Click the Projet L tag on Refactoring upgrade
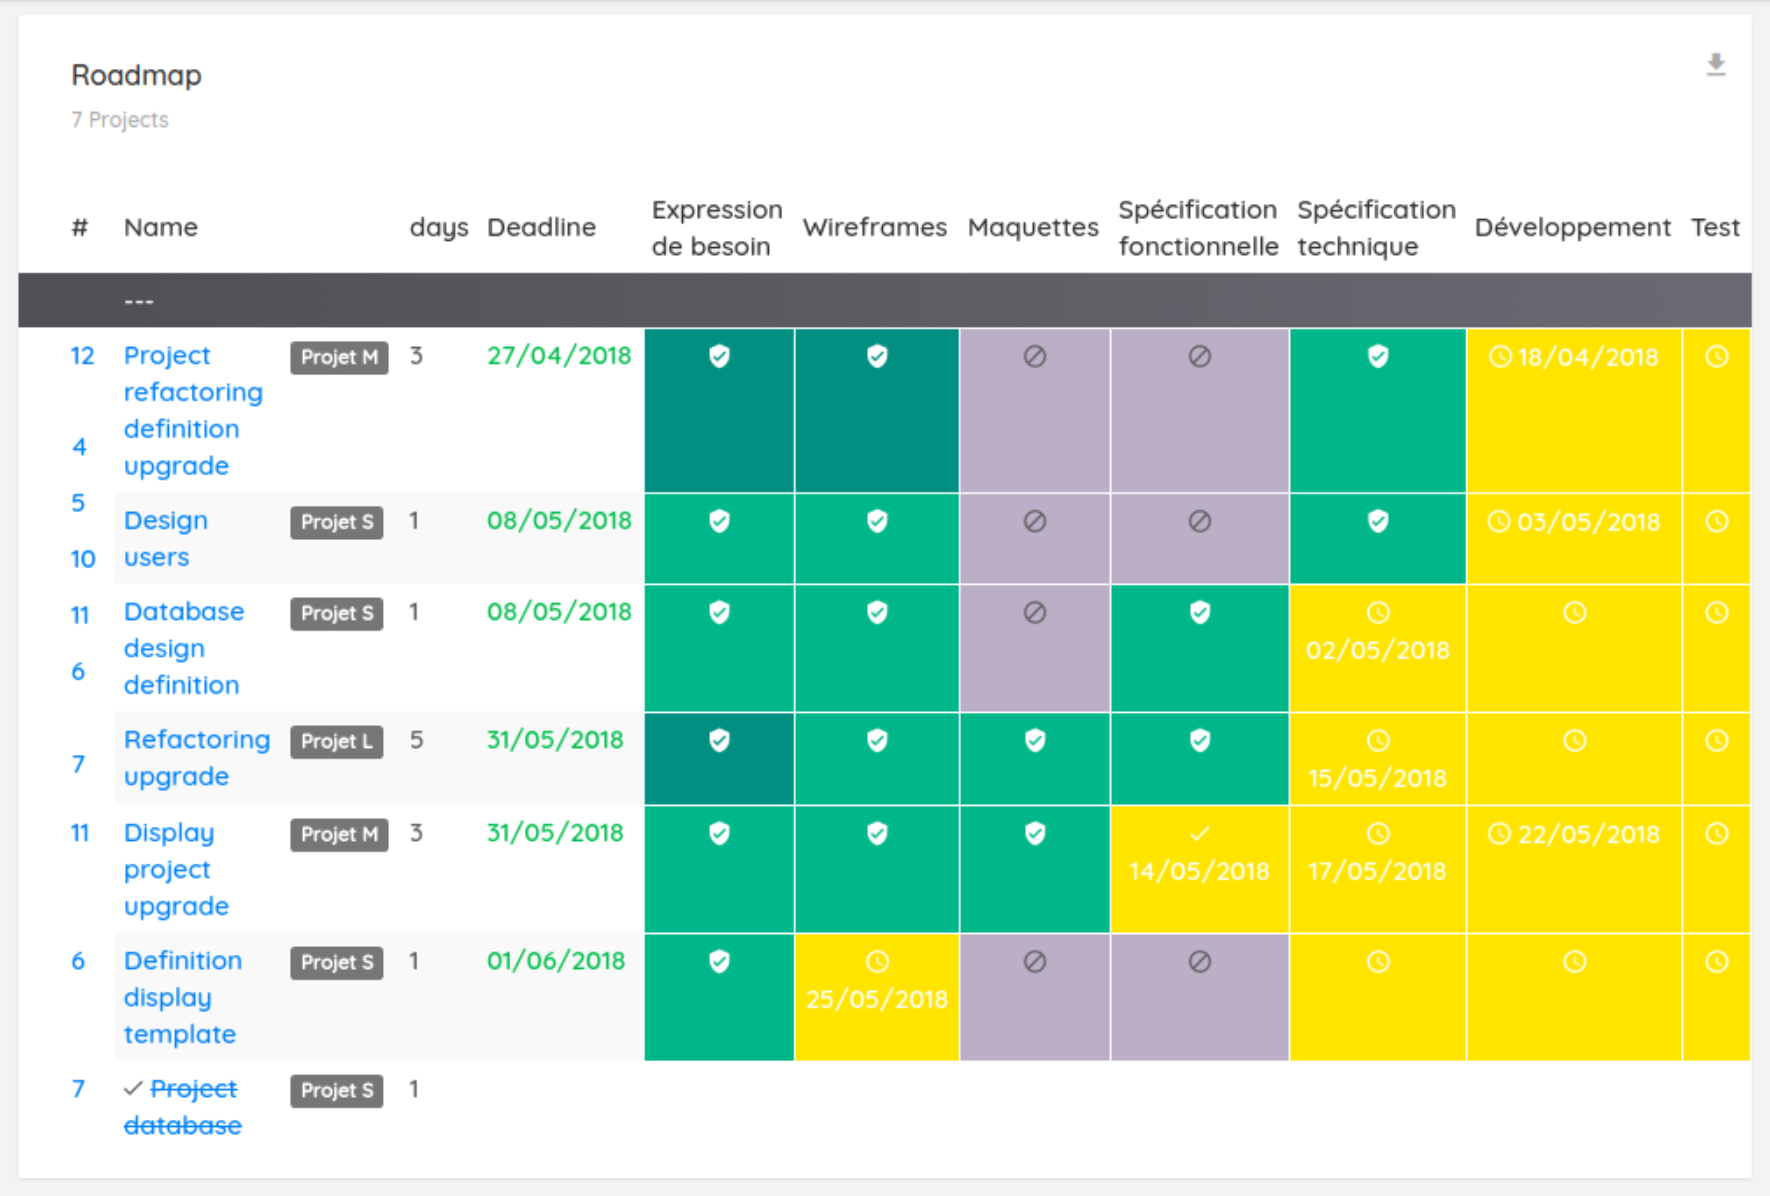This screenshot has width=1770, height=1196. (337, 741)
